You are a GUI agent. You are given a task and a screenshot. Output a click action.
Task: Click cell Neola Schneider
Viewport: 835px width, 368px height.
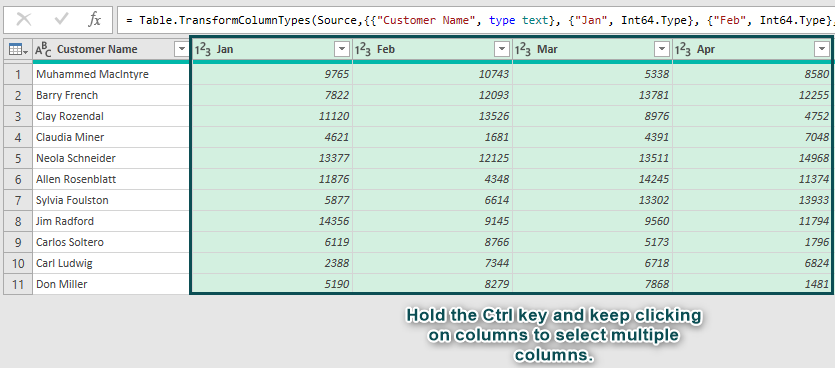point(111,158)
